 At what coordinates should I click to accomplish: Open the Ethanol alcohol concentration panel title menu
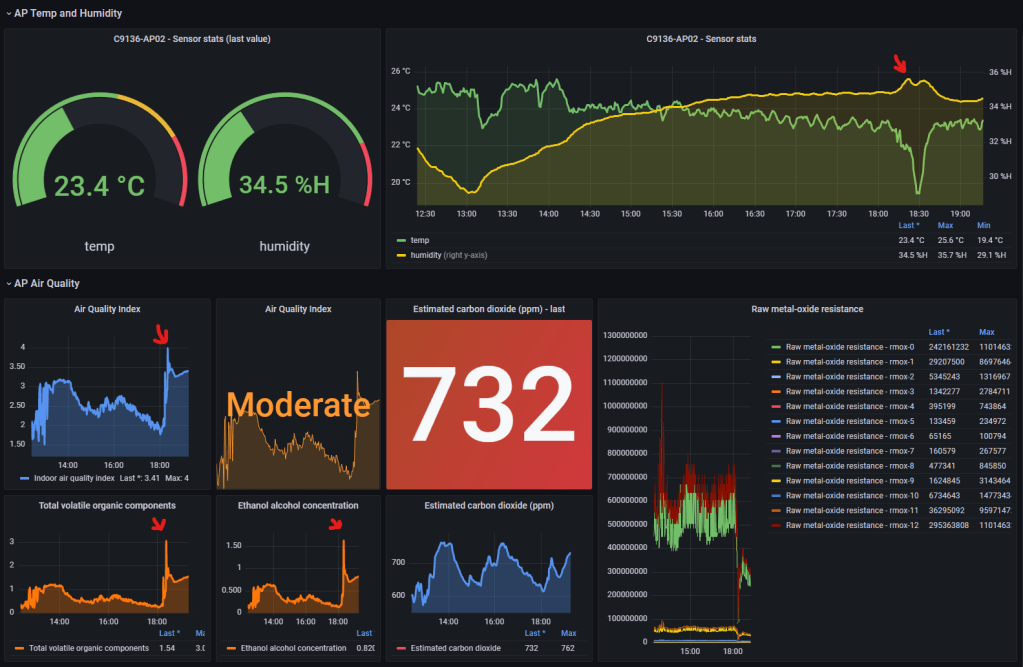297,505
